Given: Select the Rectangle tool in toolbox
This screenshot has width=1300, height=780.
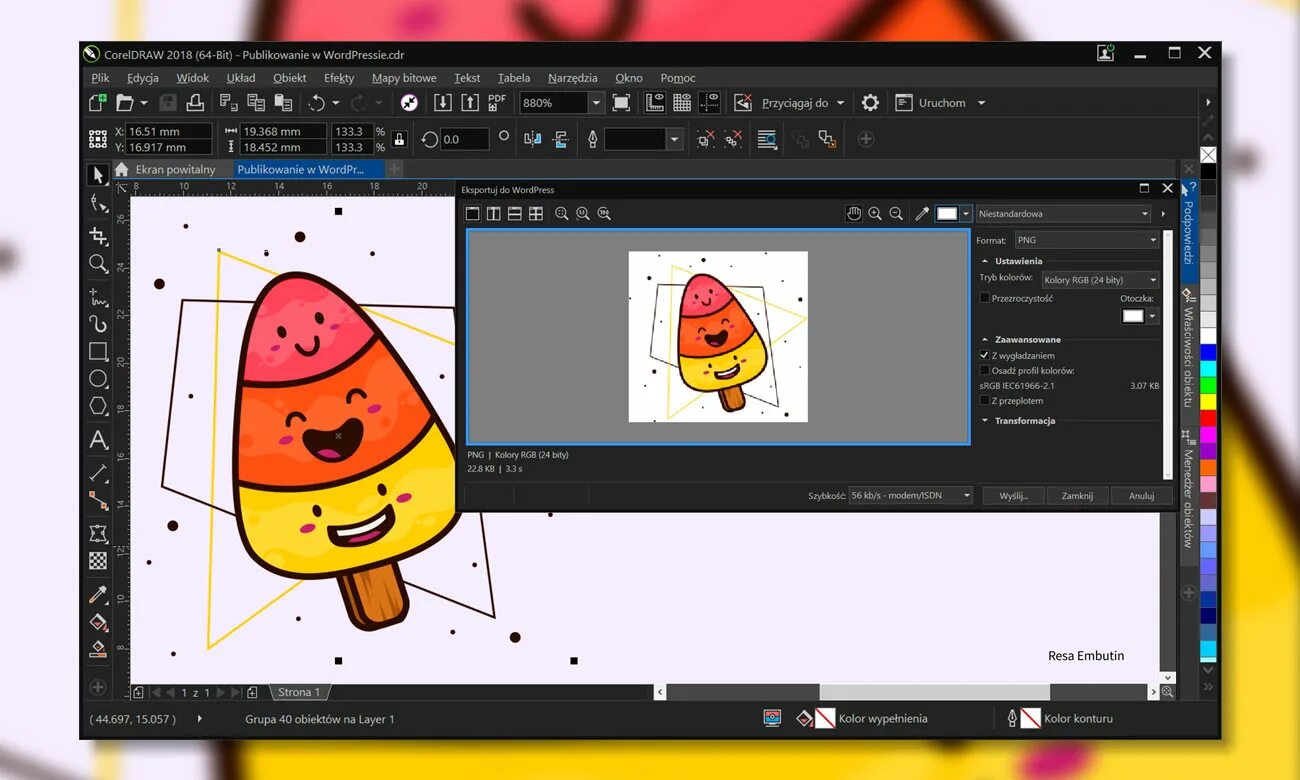Looking at the screenshot, I should 98,351.
